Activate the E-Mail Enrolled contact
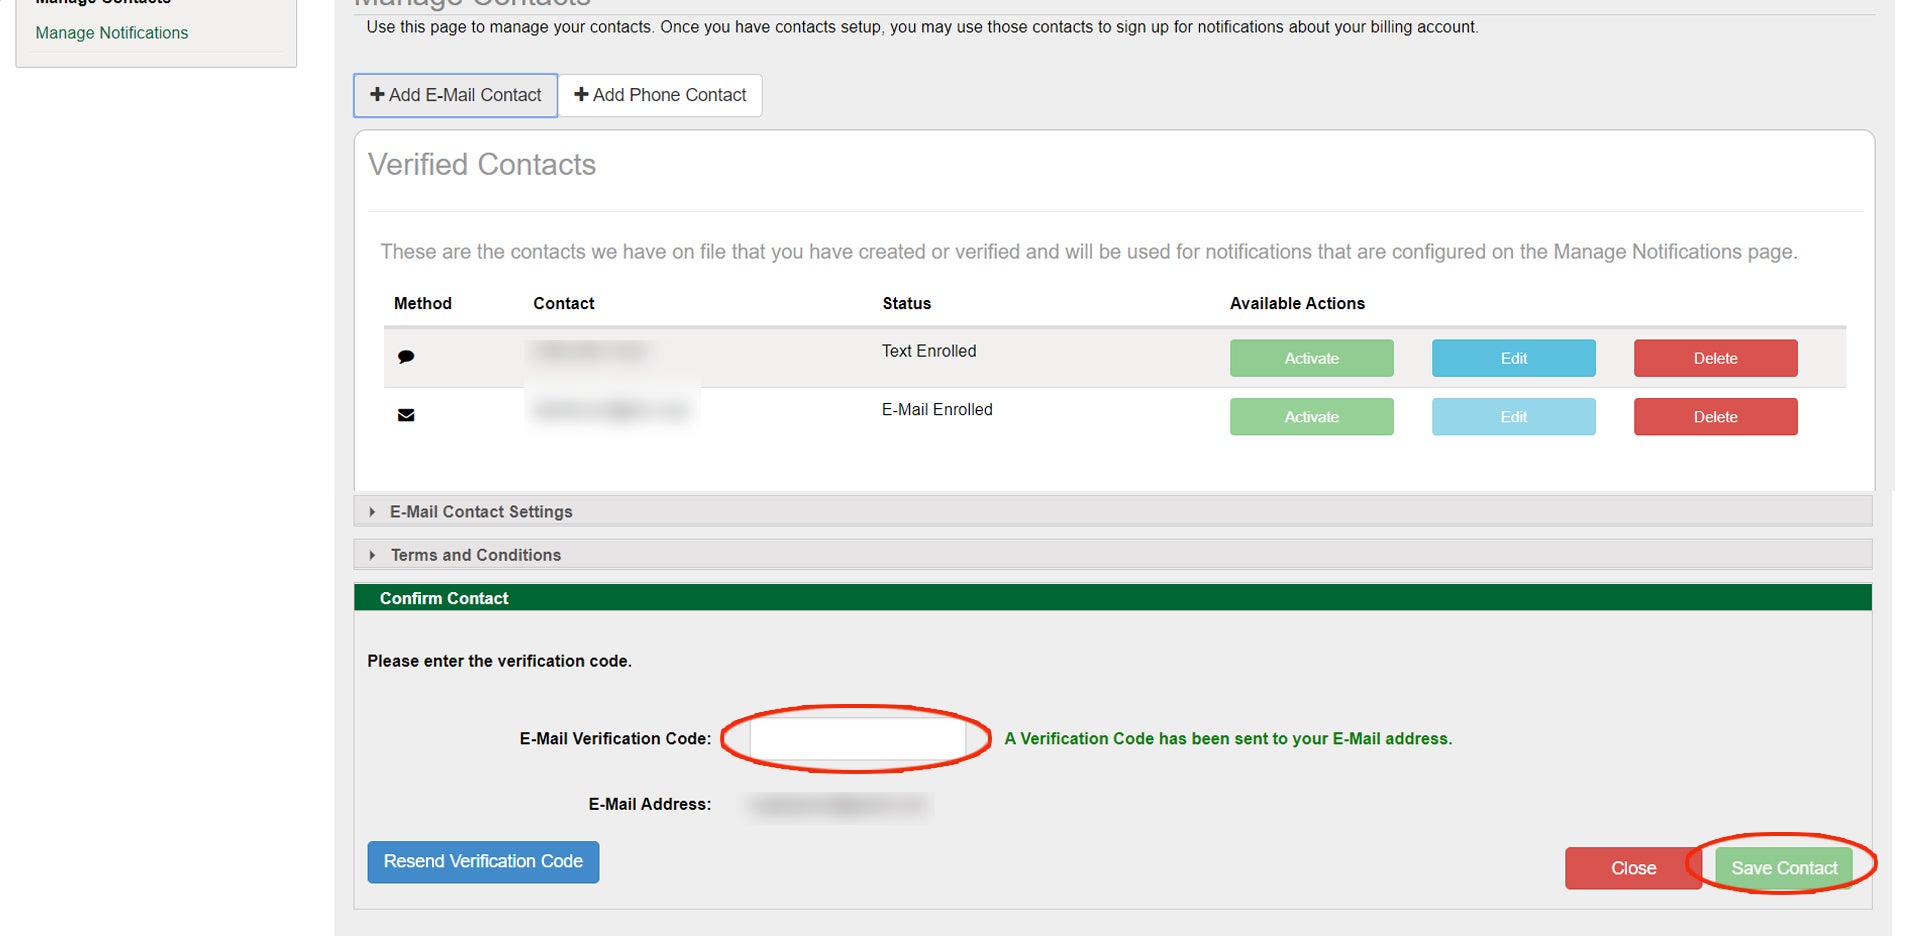Screen dimensions: 1910x936 tap(1311, 417)
